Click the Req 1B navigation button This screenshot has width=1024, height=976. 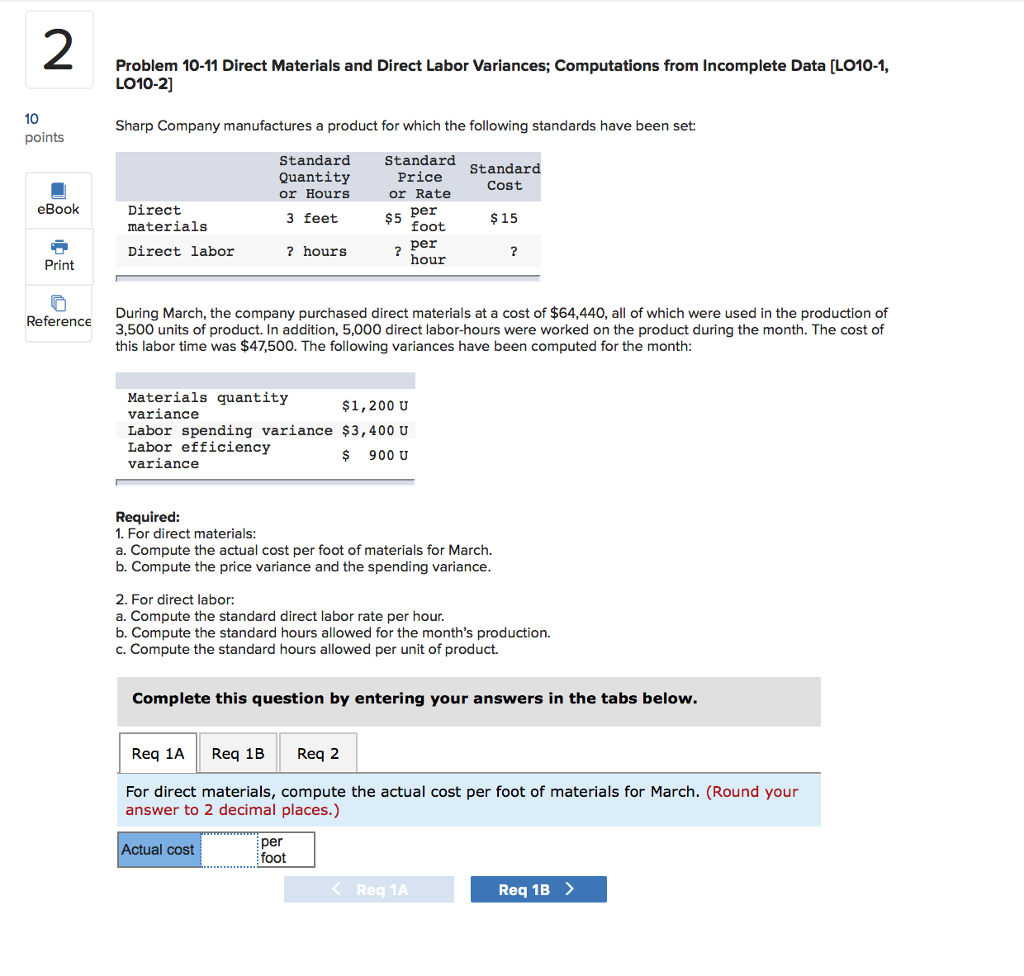click(538, 888)
